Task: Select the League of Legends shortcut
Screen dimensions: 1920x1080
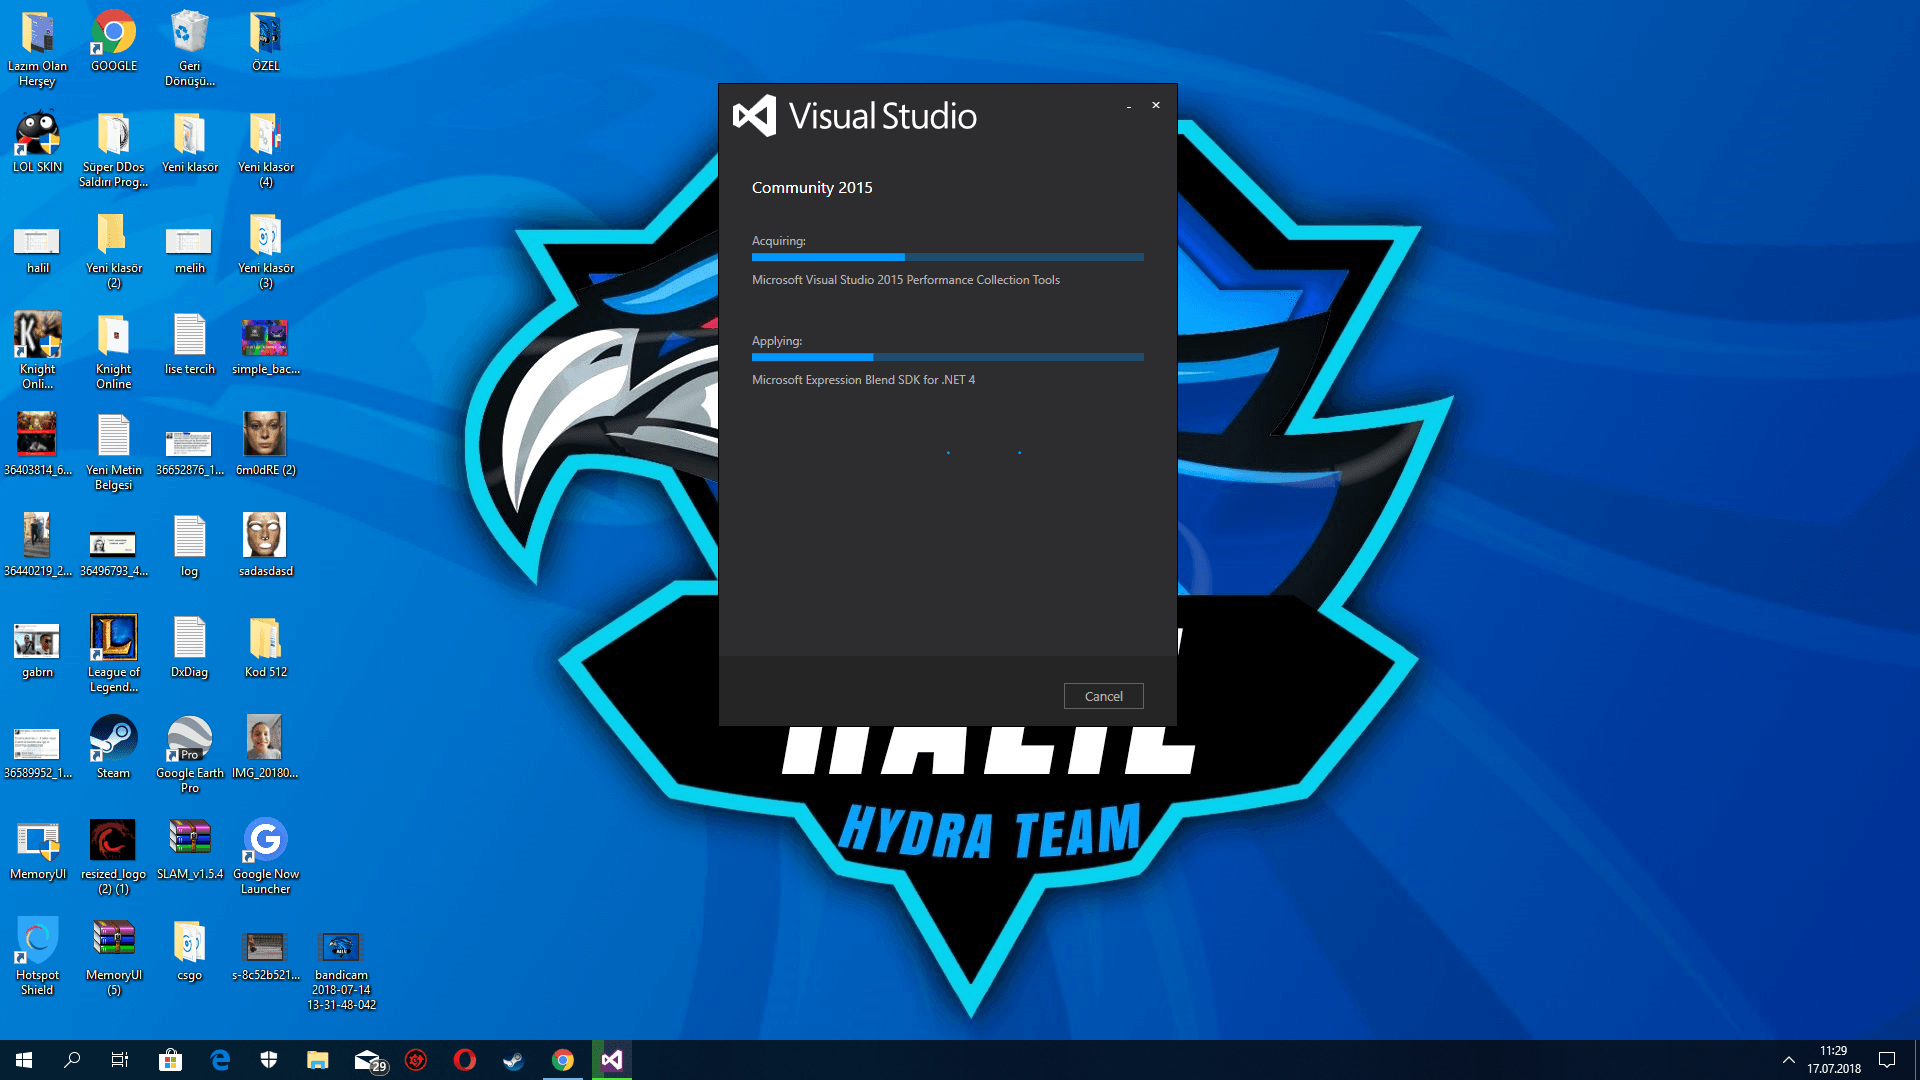Action: pyautogui.click(x=114, y=654)
